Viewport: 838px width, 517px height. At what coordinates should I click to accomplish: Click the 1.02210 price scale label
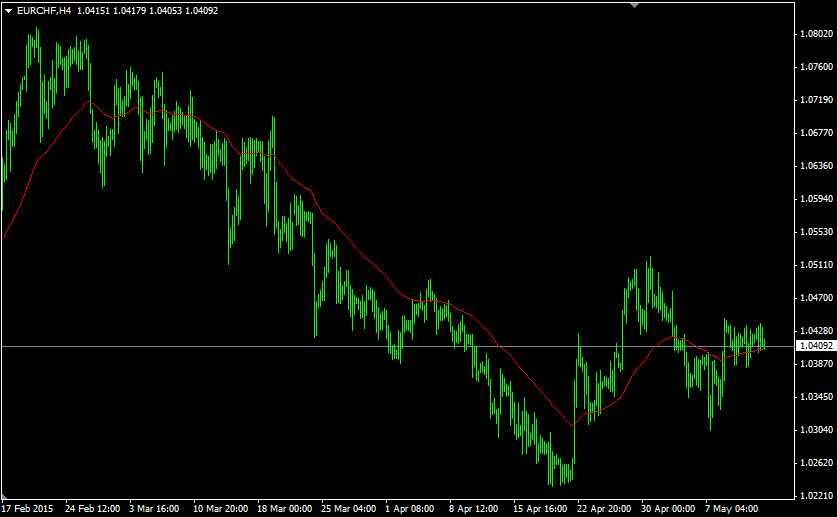pos(816,496)
